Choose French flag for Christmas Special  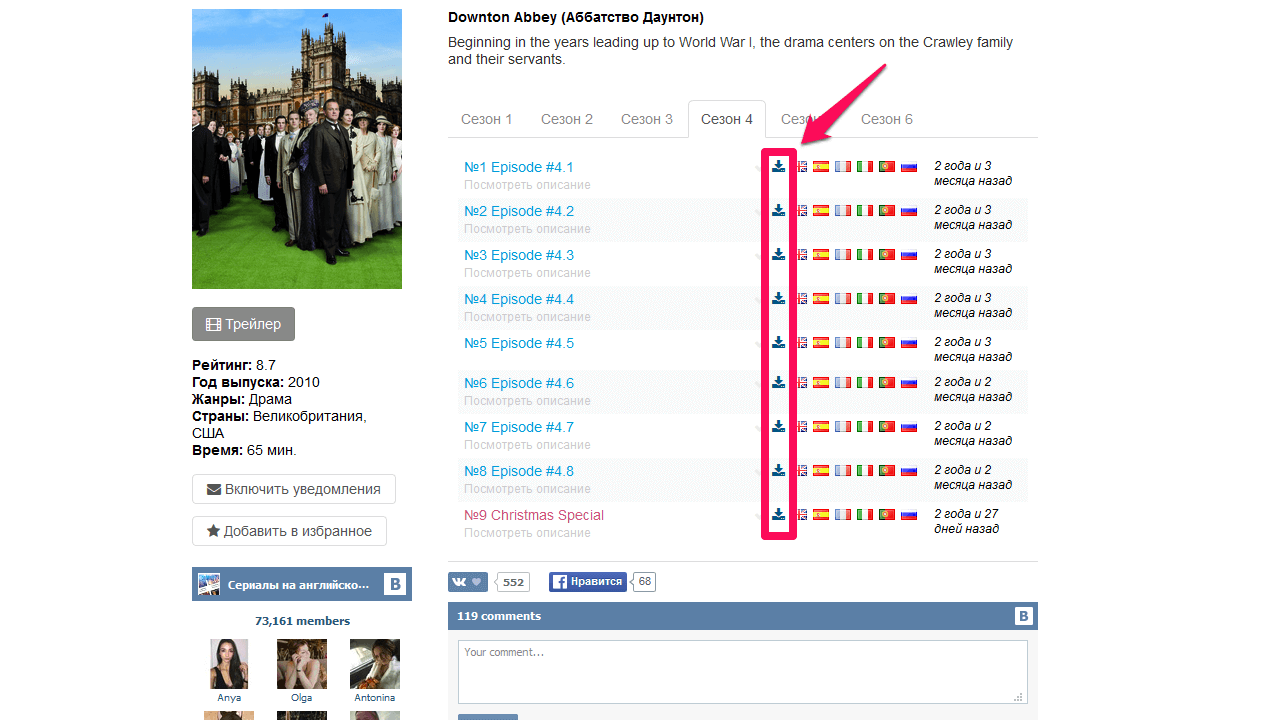[843, 515]
